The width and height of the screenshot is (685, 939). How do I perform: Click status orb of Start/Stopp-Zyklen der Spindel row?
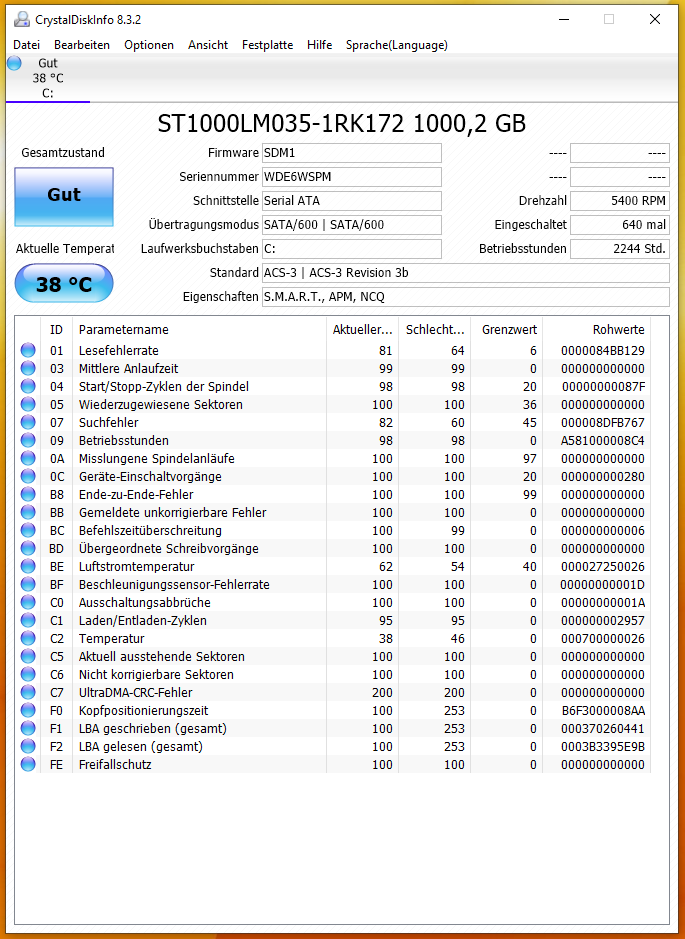28,386
